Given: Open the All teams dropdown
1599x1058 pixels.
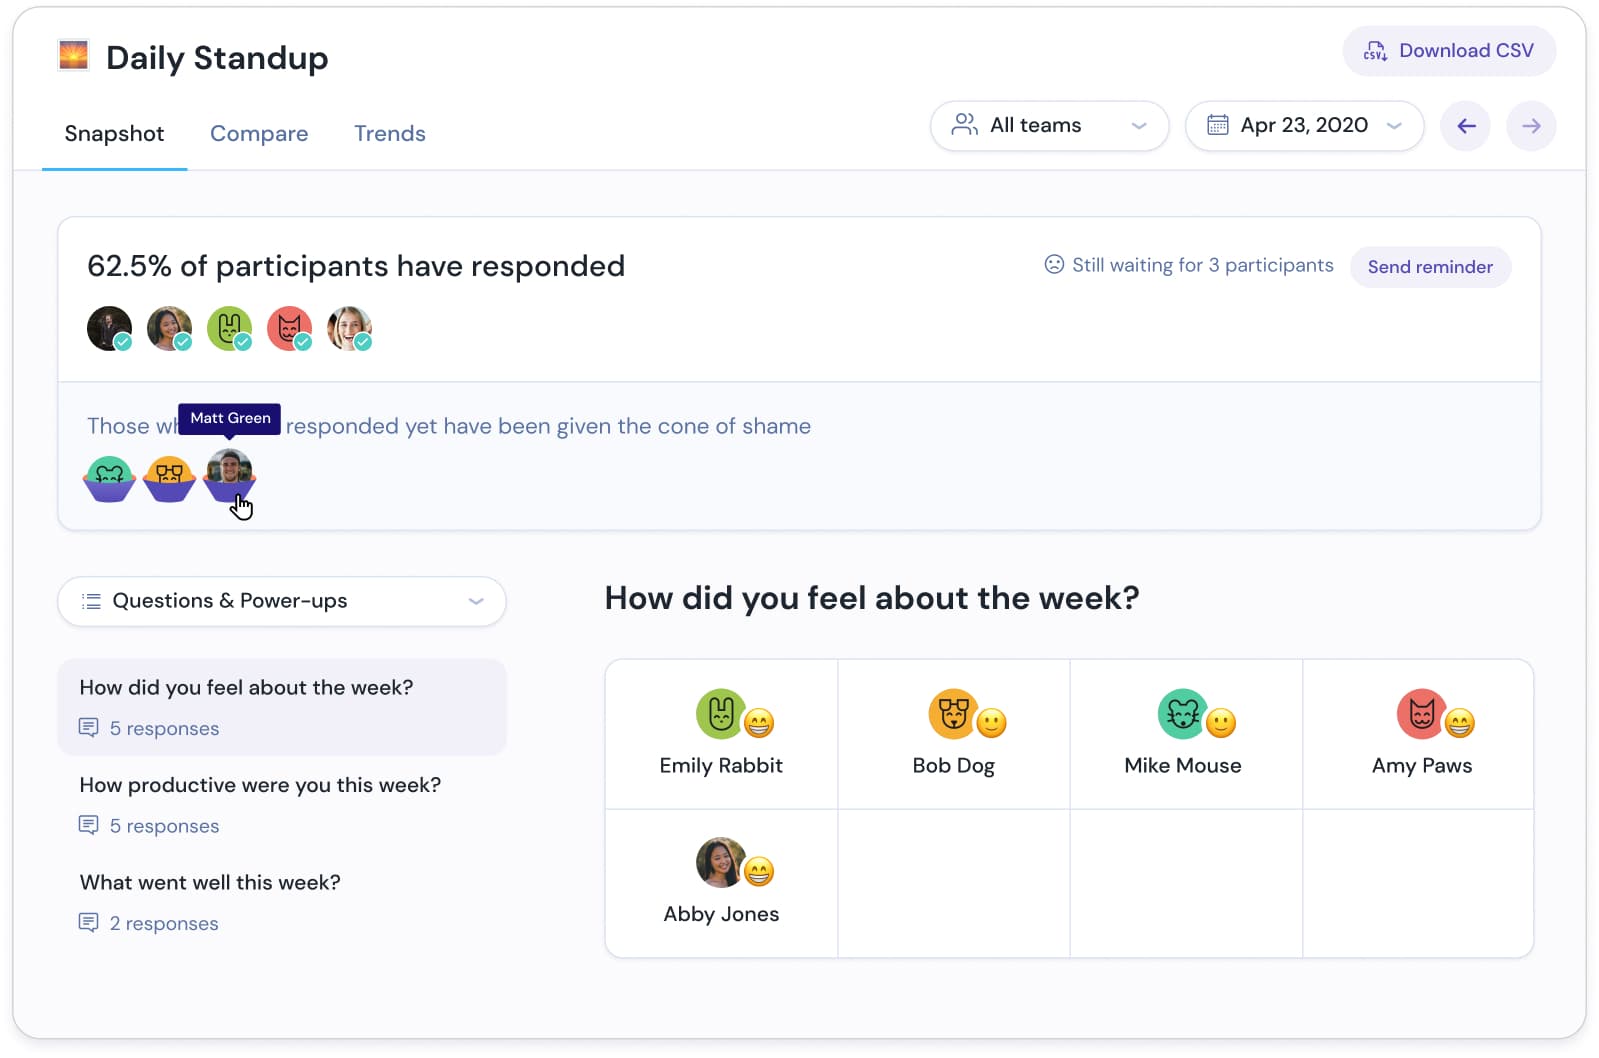Looking at the screenshot, I should pos(1048,126).
